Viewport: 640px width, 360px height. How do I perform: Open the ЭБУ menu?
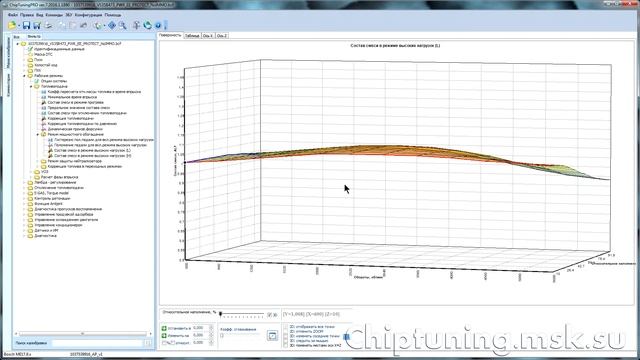coord(69,15)
